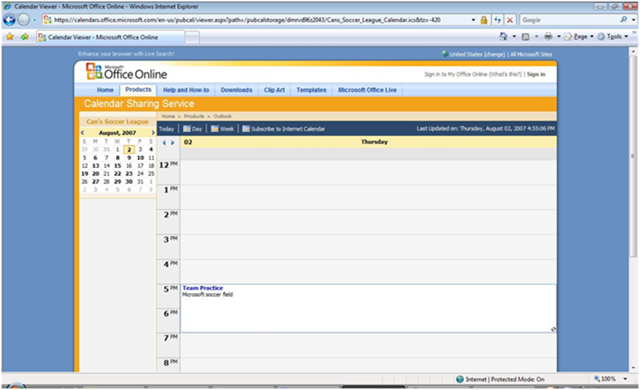Click Add to Favorites star-plus icon

click(25, 37)
